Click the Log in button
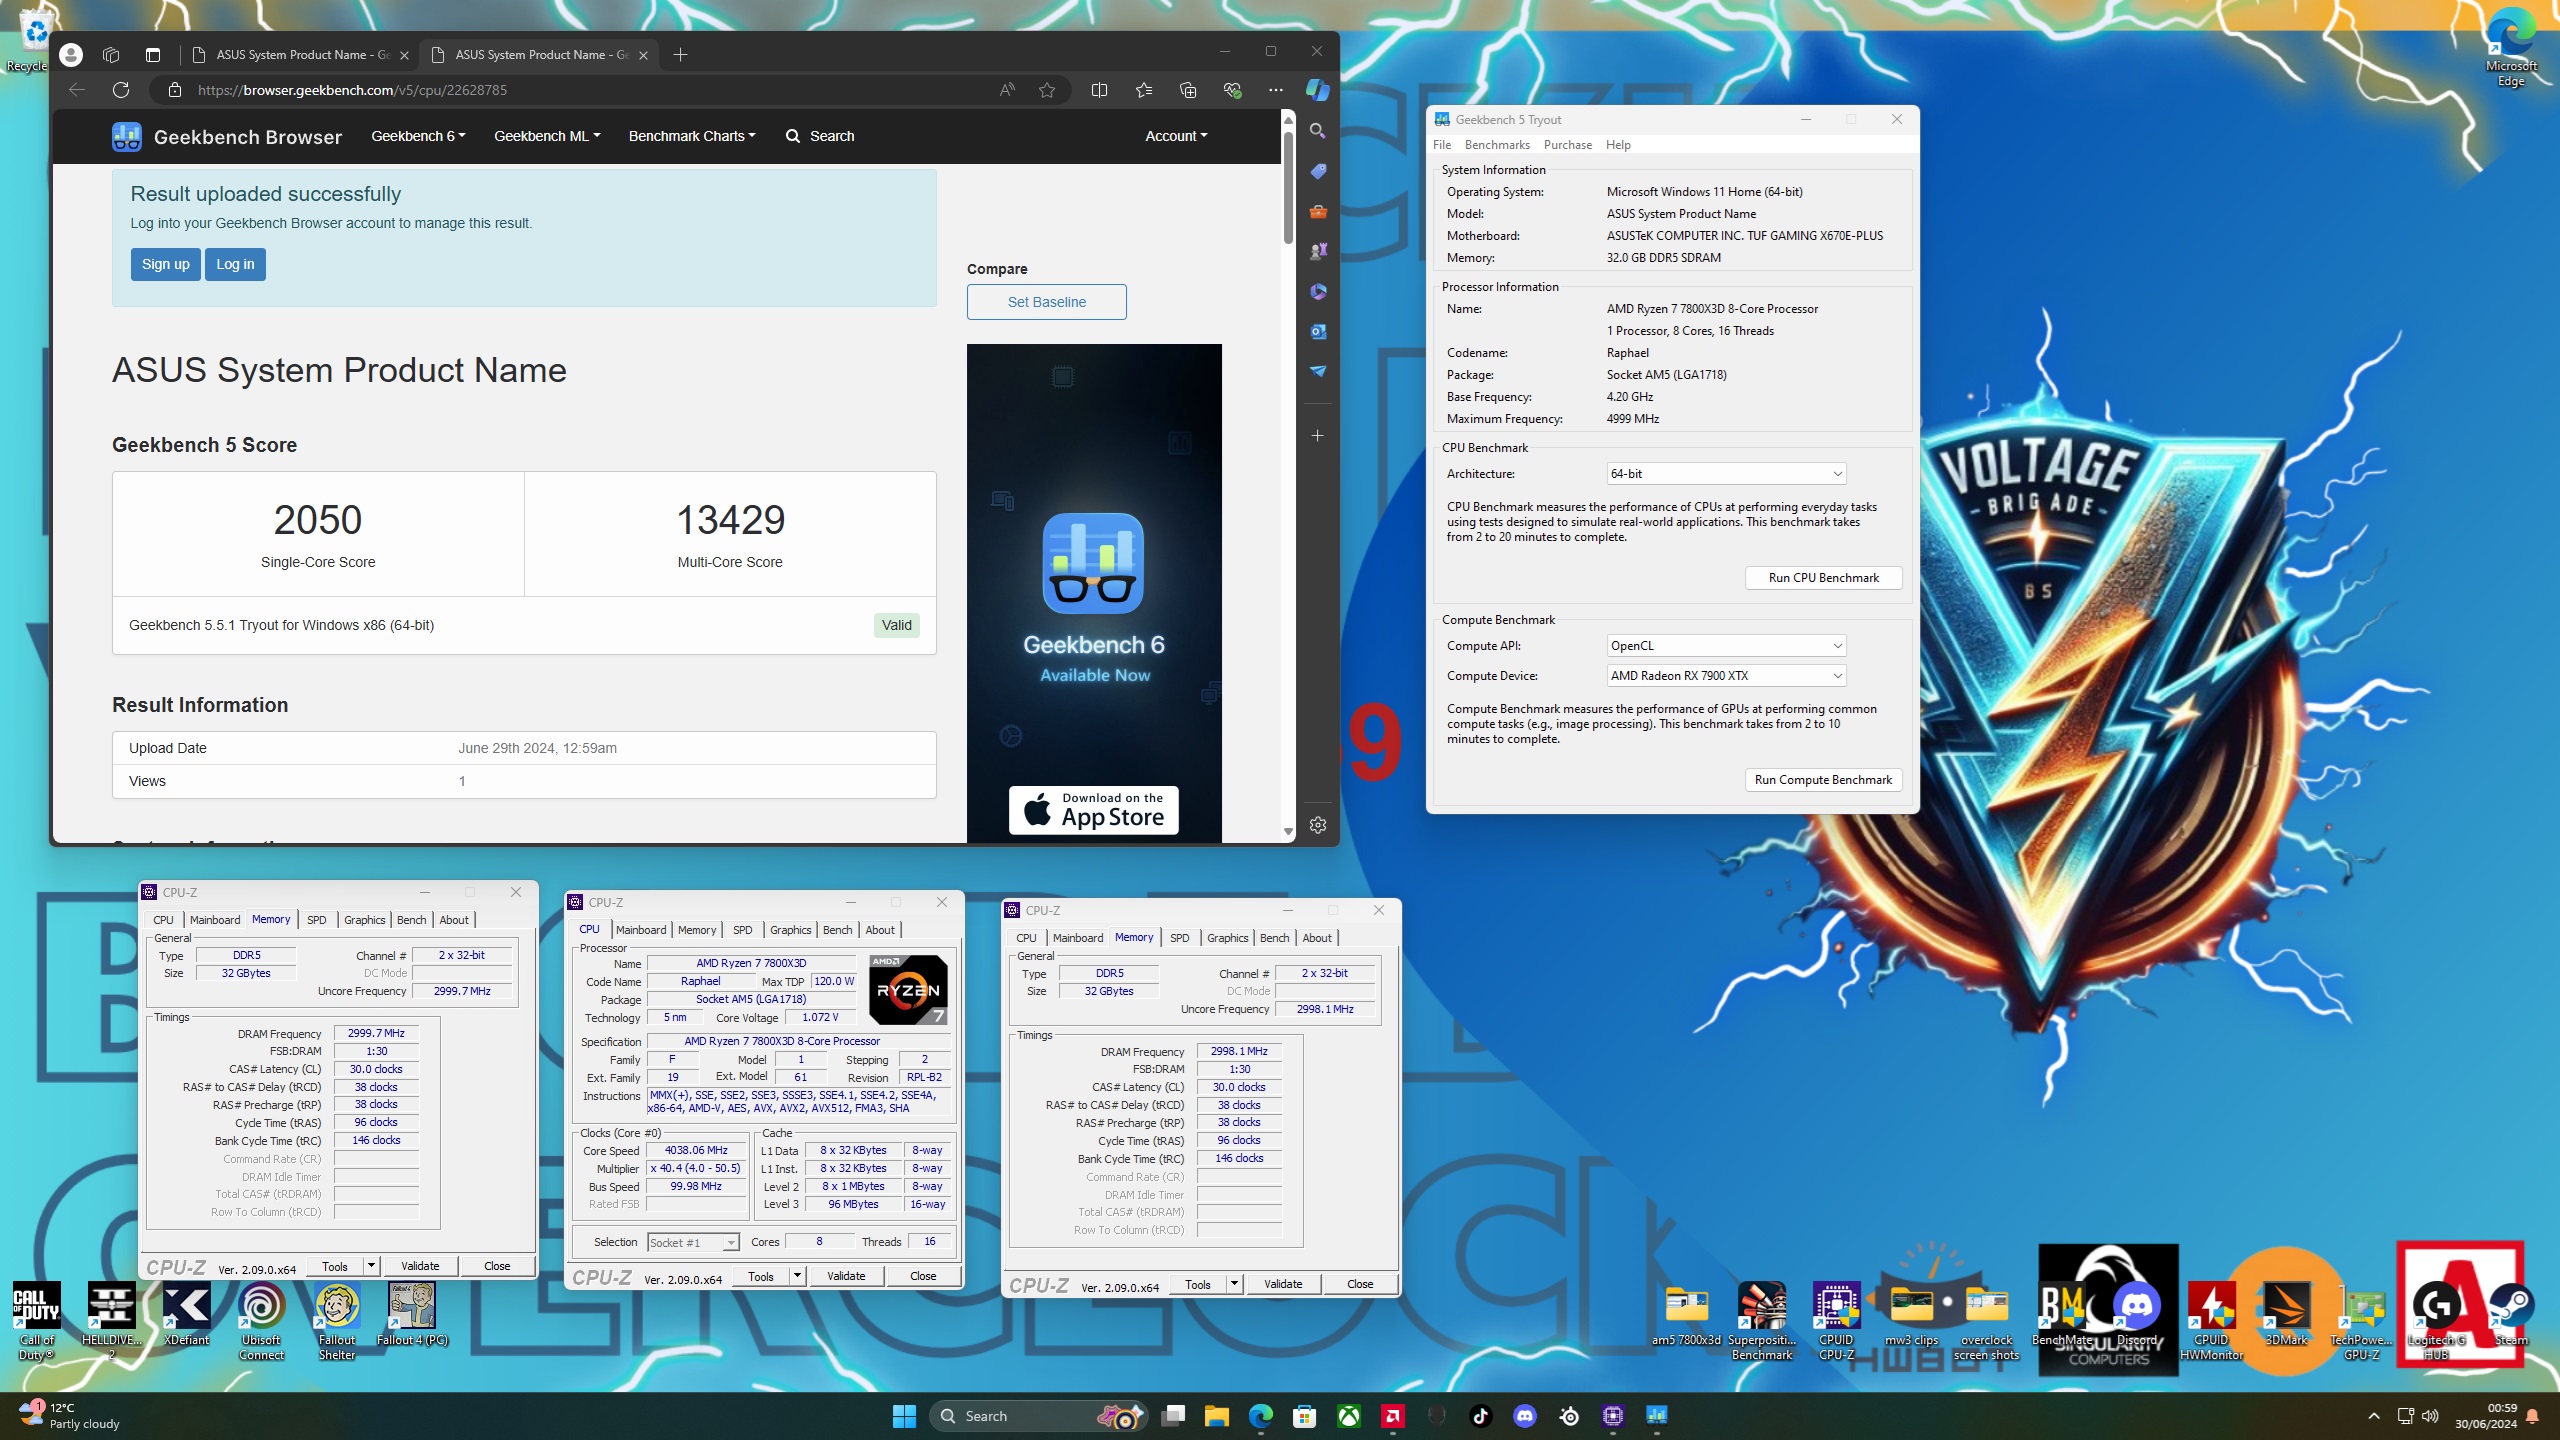The image size is (2560, 1440). 235,264
